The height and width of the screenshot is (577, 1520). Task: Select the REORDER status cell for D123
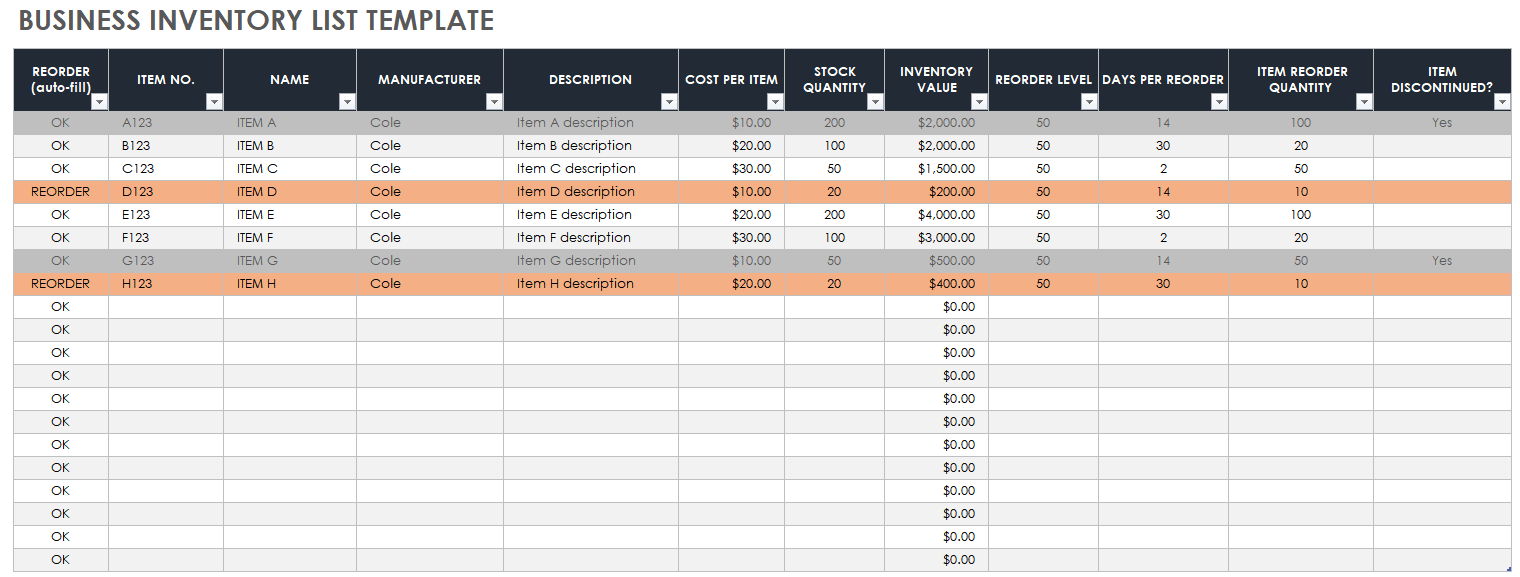pos(61,191)
